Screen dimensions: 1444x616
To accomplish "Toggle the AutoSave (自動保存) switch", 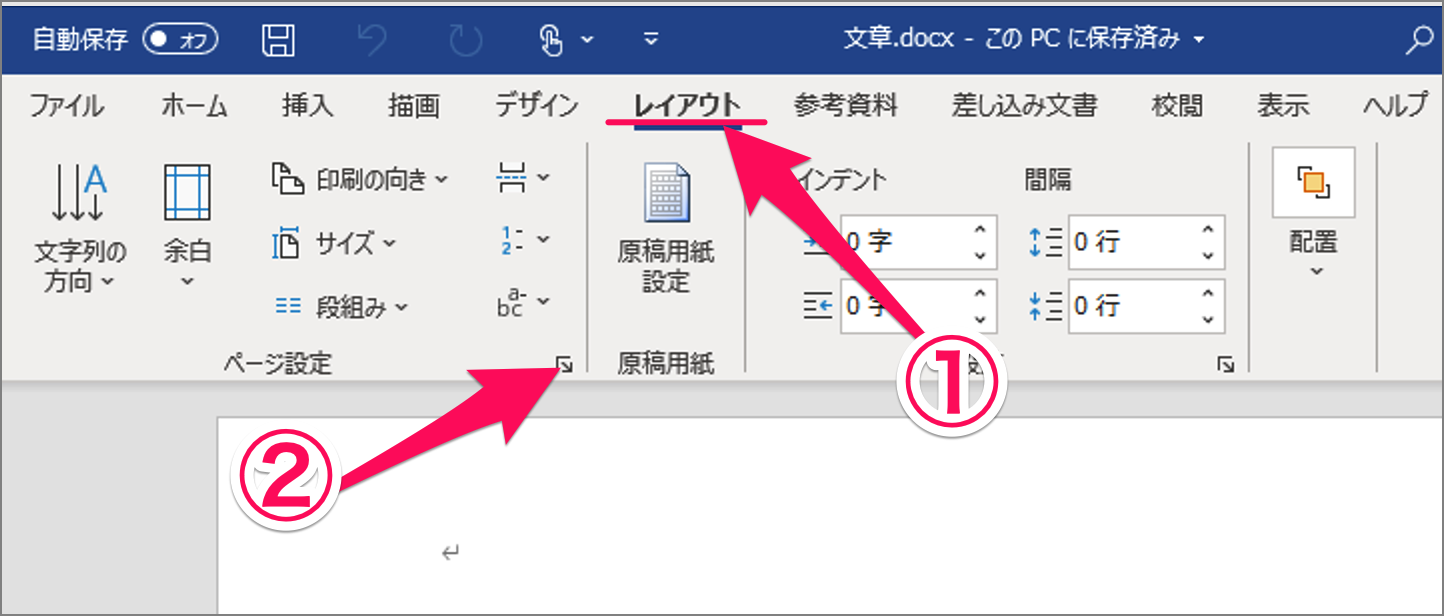I will pyautogui.click(x=180, y=39).
